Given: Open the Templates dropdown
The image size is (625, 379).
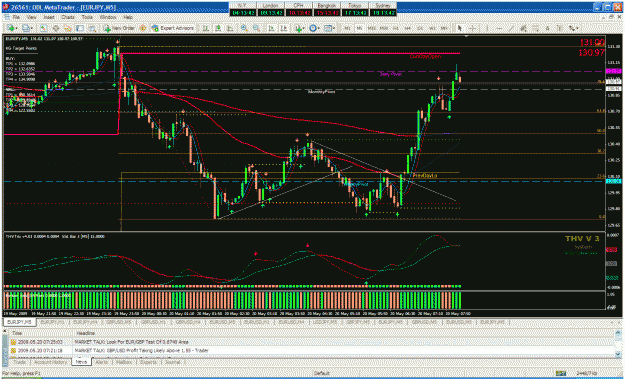Looking at the screenshot, I should click(x=329, y=28).
